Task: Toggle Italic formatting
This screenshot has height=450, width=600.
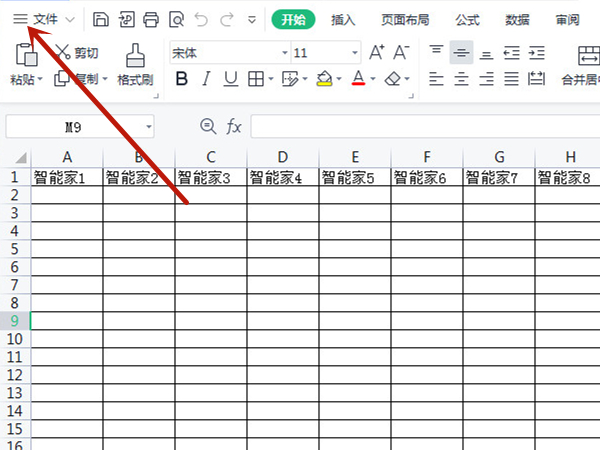Action: (206, 78)
